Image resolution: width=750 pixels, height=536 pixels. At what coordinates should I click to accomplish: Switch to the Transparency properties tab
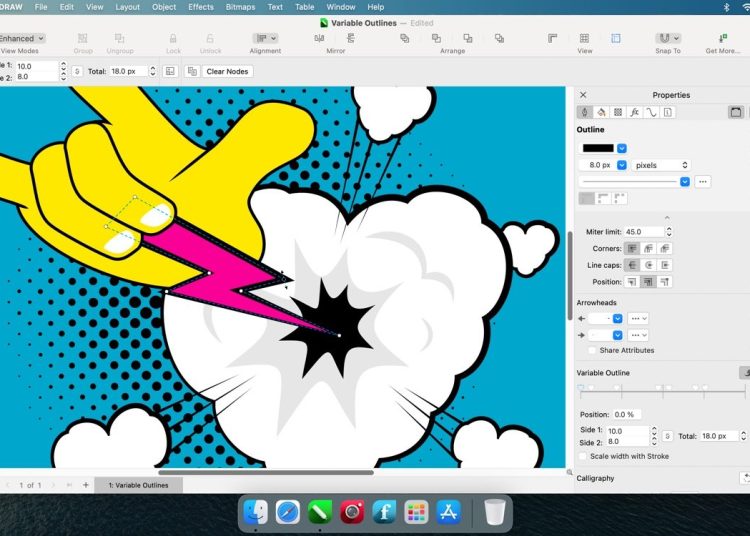(618, 112)
